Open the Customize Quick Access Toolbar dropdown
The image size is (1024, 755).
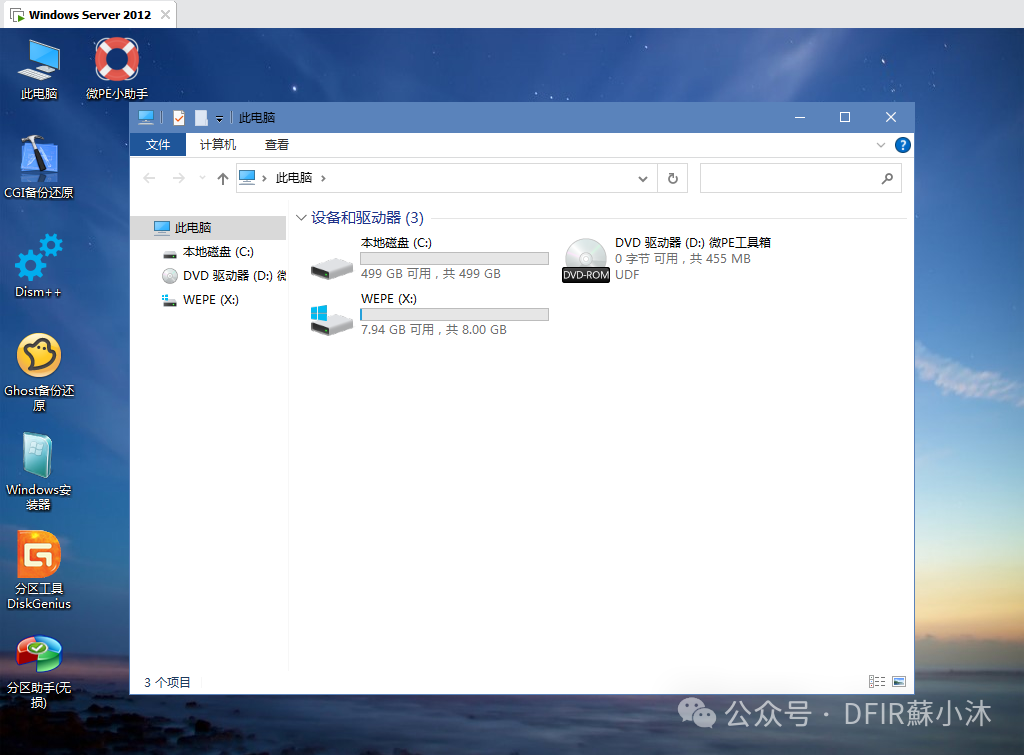point(219,118)
